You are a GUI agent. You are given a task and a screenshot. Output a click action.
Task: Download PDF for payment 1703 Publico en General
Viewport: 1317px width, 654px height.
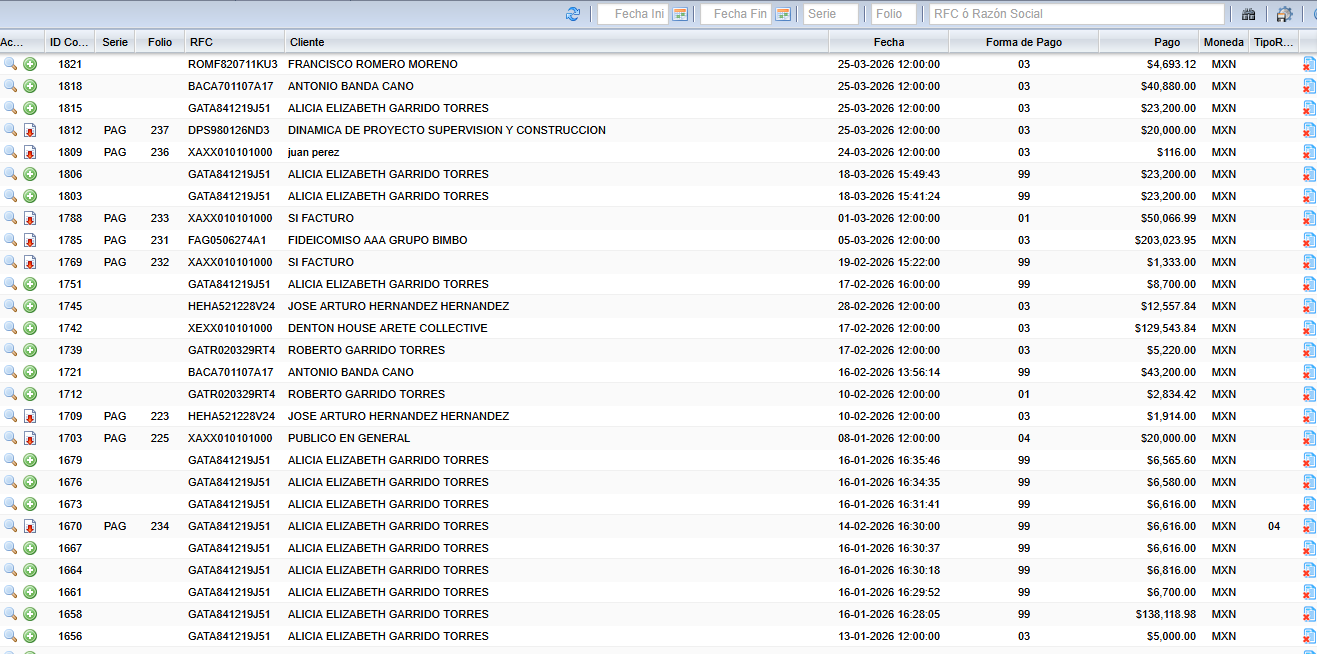(30, 438)
